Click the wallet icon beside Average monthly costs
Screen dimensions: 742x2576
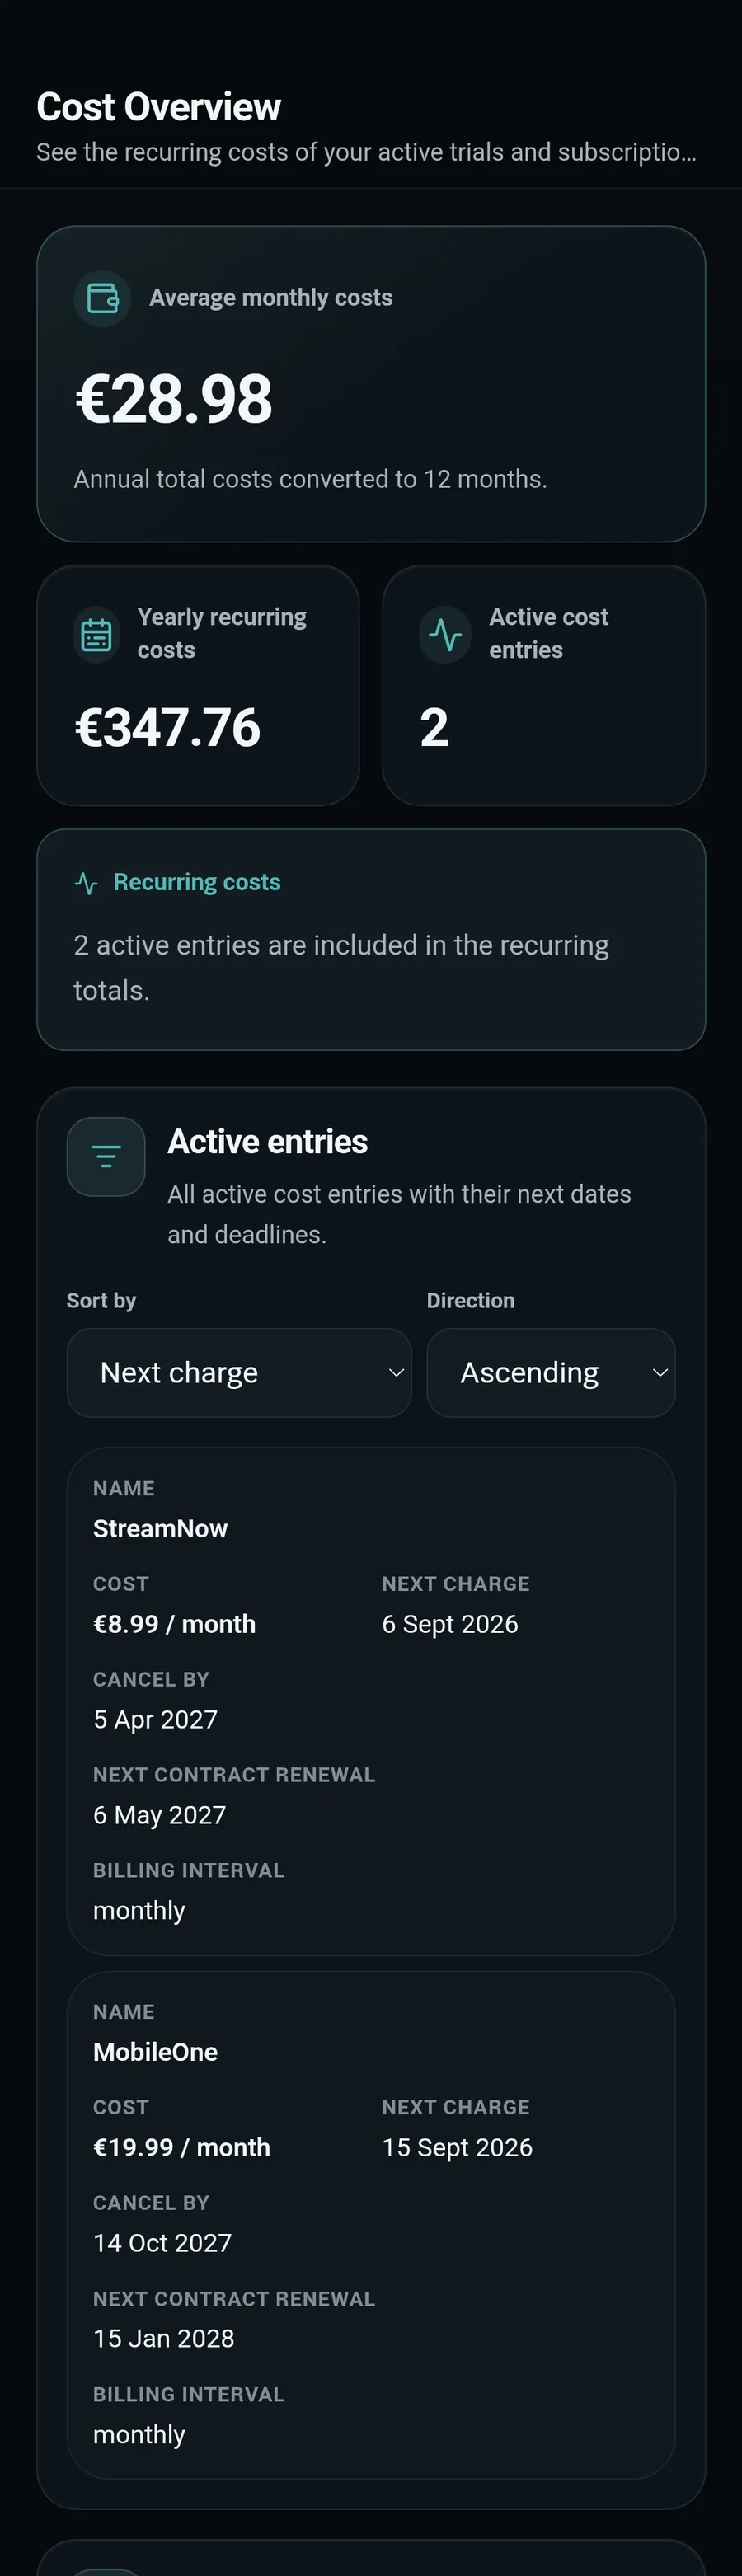pos(103,298)
